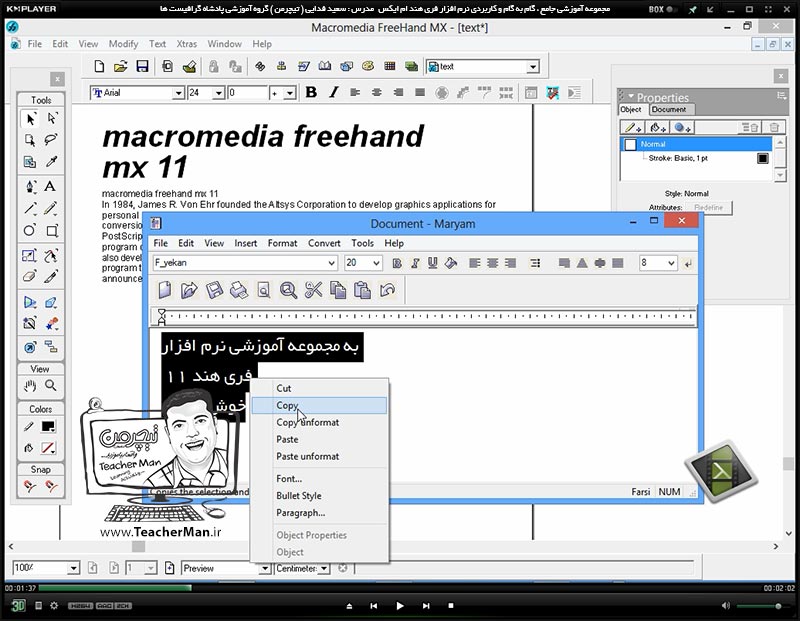Click KMPlayer next track button
The height and width of the screenshot is (621, 800).
click(x=426, y=606)
